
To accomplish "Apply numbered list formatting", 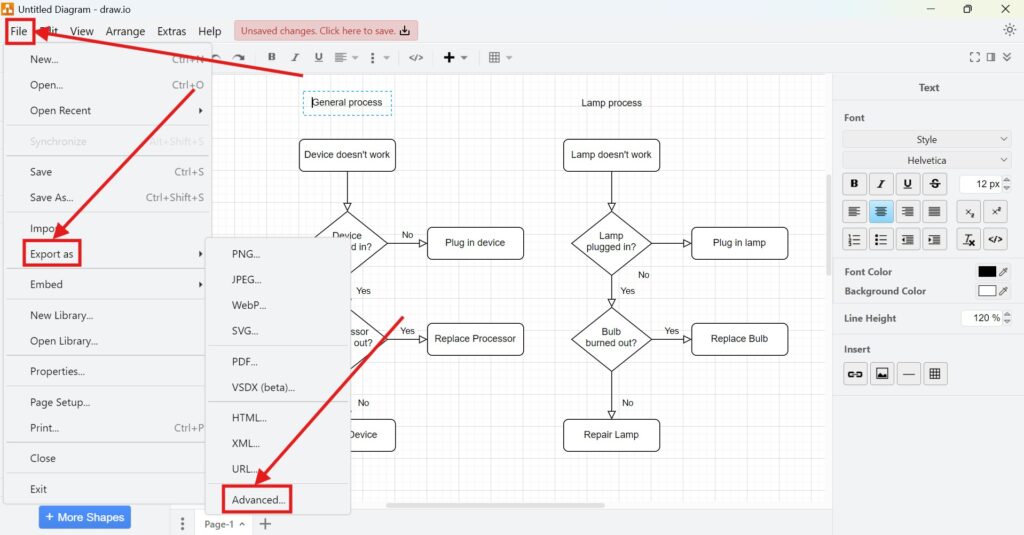I will click(854, 239).
